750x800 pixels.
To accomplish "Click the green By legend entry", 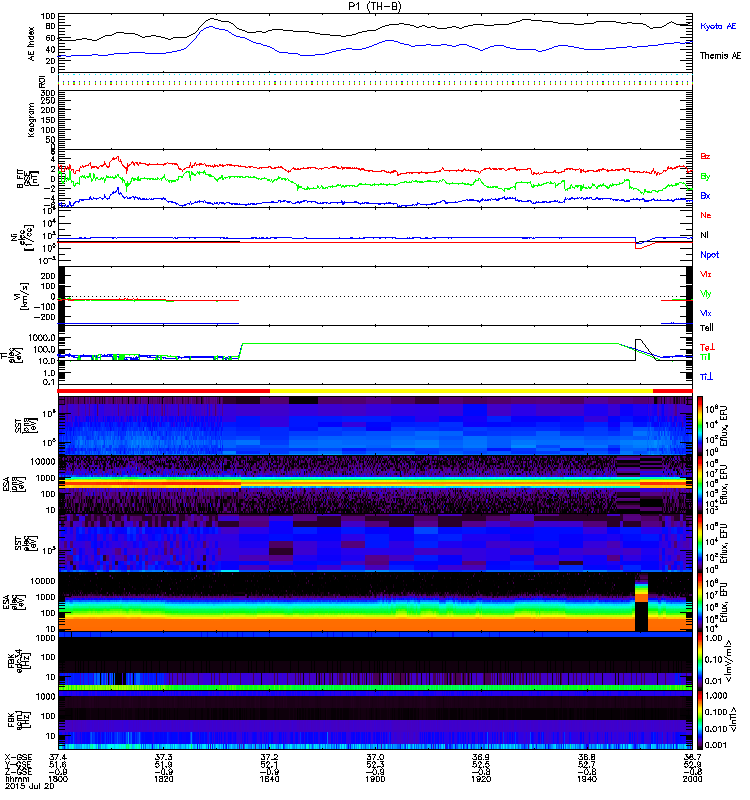I will [705, 176].
